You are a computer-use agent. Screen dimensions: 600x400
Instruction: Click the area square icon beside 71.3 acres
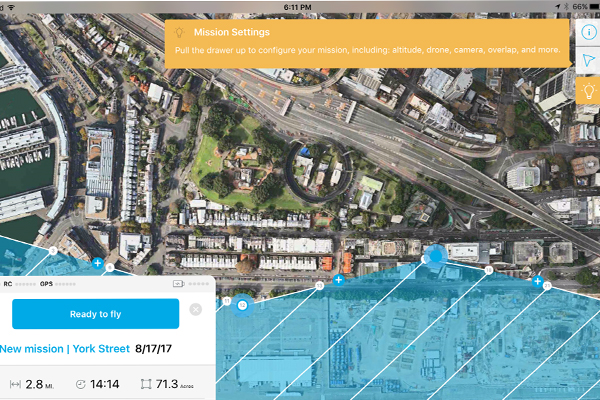pyautogui.click(x=146, y=384)
